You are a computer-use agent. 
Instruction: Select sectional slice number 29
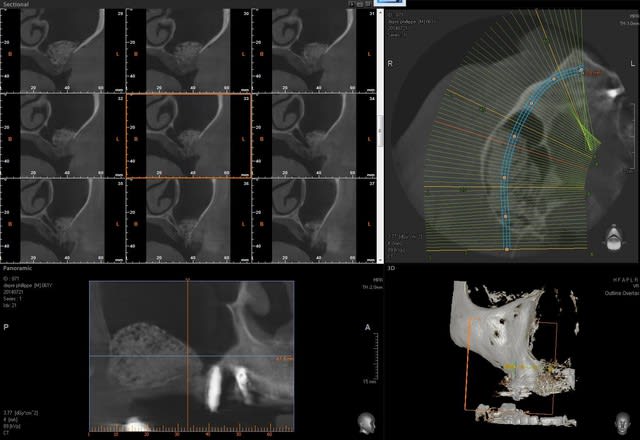[63, 50]
